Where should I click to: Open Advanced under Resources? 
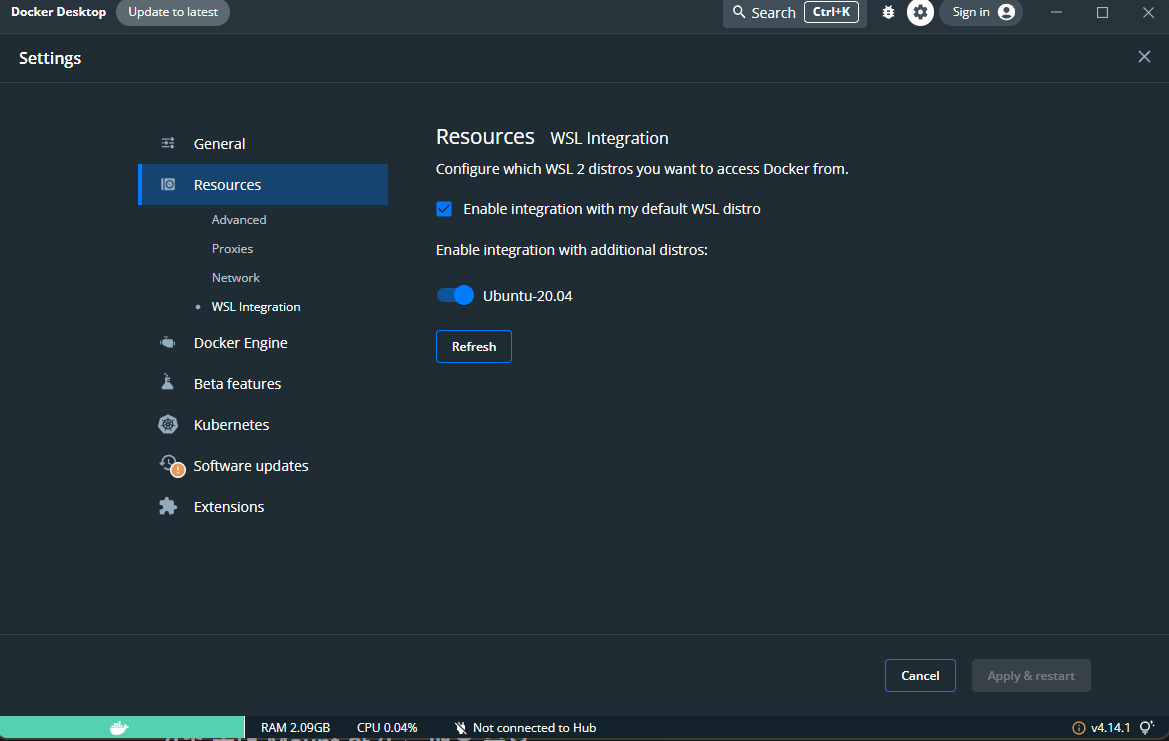[x=239, y=219]
